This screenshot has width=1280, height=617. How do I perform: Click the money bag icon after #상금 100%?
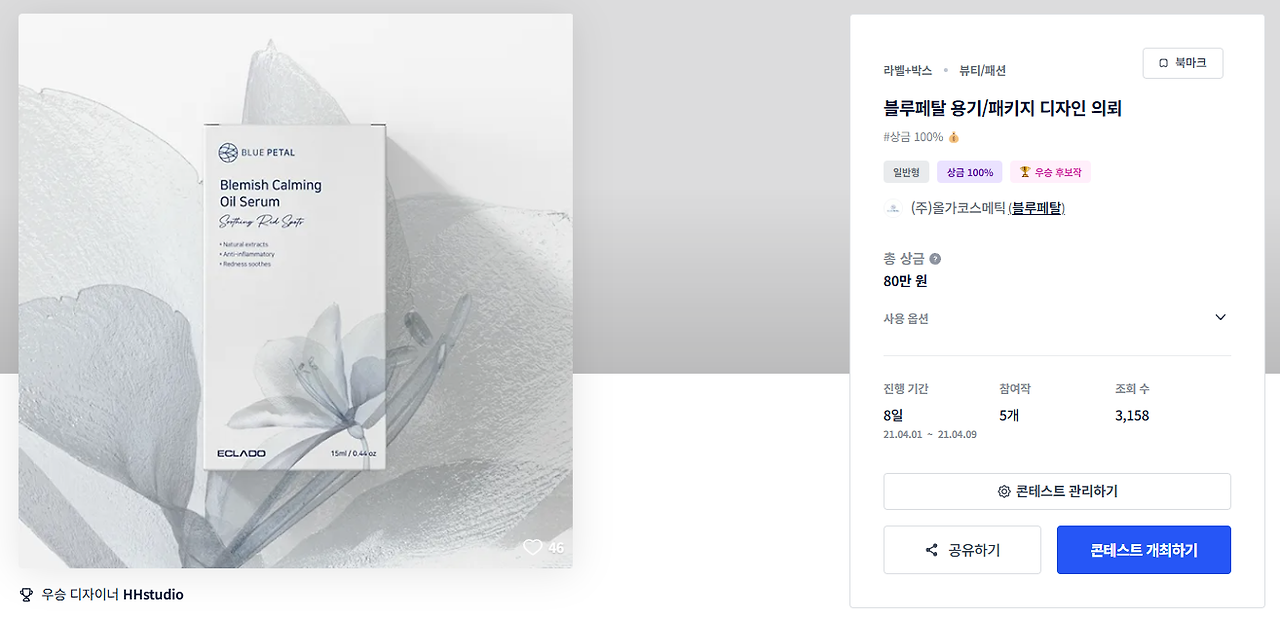(954, 137)
